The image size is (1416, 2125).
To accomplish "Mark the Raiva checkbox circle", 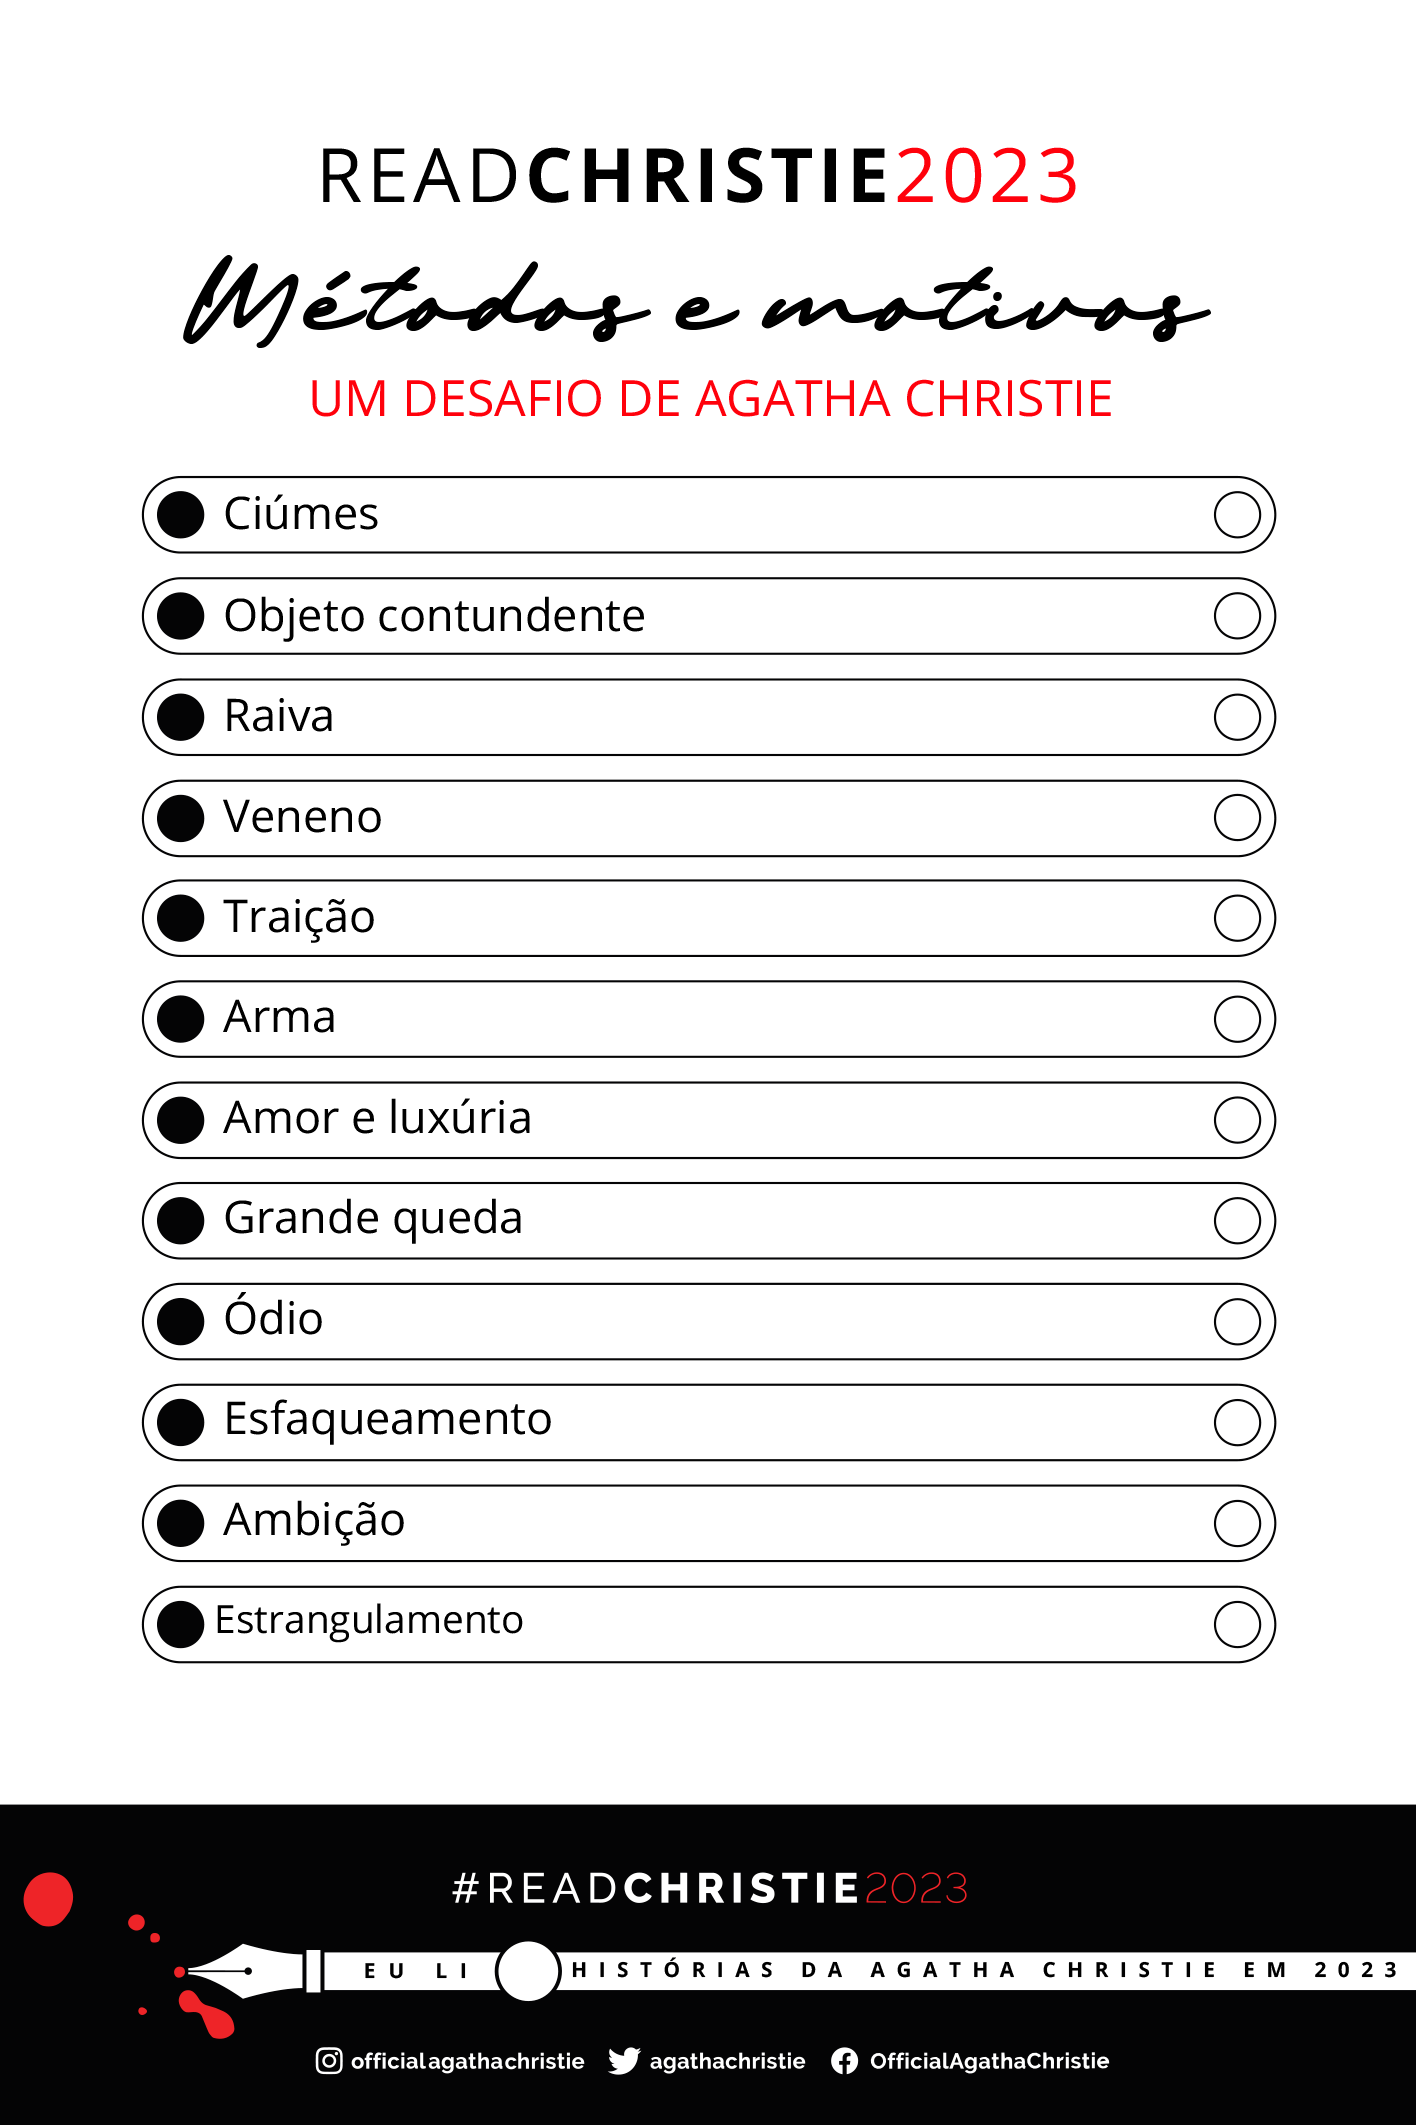I will [1237, 717].
